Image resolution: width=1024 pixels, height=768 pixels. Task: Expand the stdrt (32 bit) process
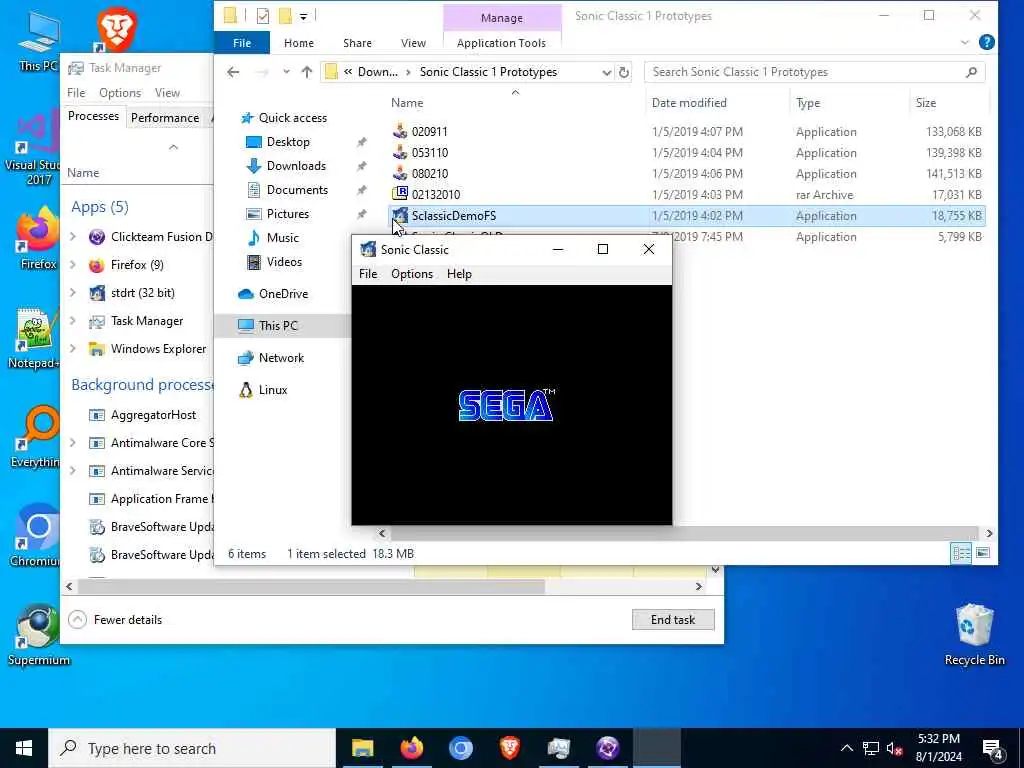click(x=73, y=293)
